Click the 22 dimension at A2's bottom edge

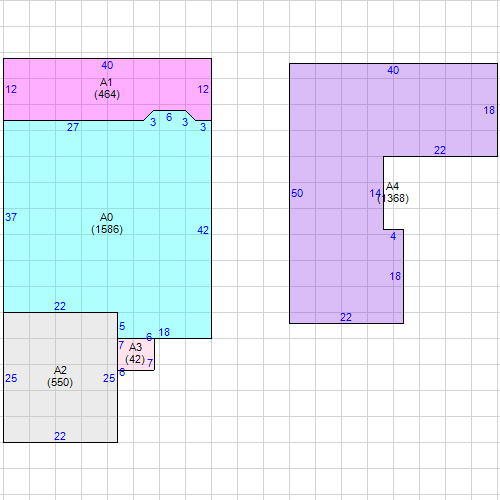pyautogui.click(x=60, y=436)
